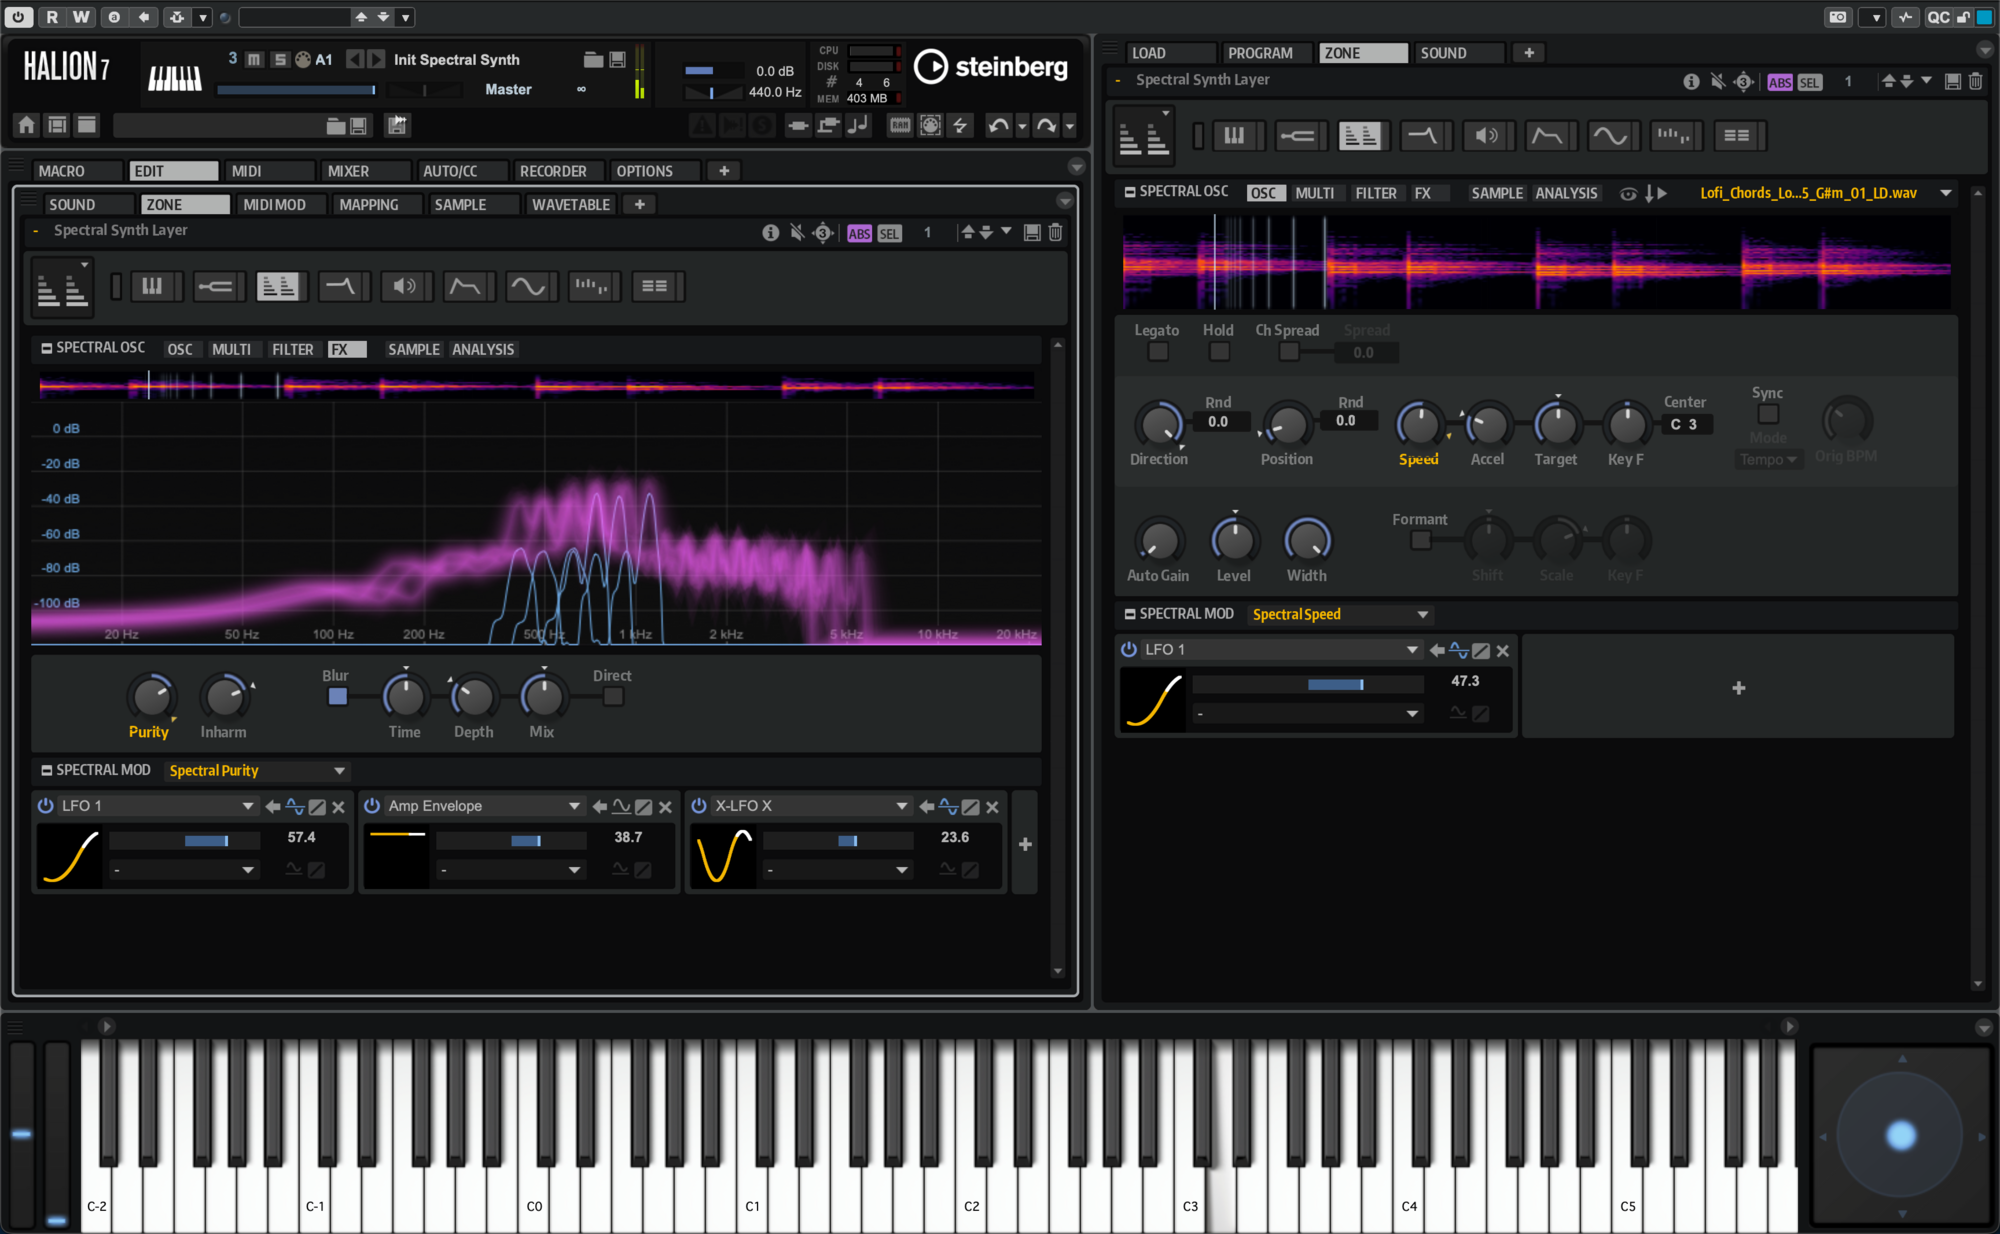This screenshot has width=2000, height=1234.
Task: Click the R read automation button
Action: click(x=52, y=17)
